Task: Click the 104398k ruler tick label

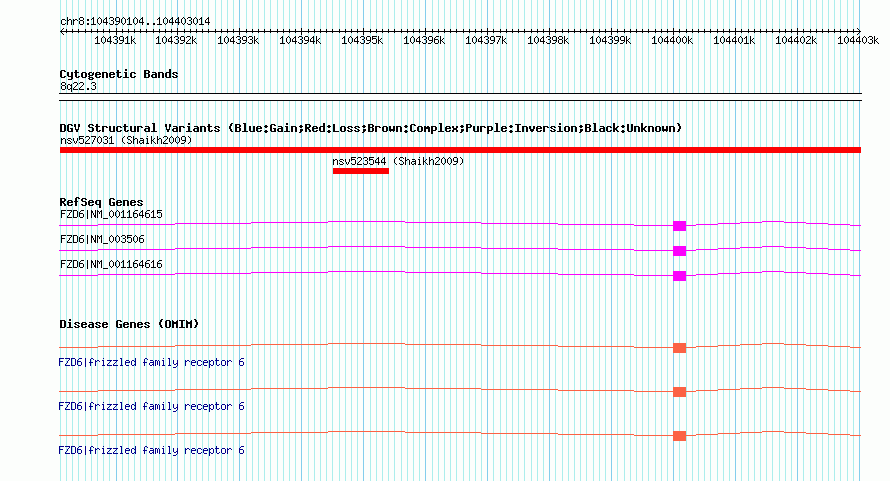Action: (548, 40)
